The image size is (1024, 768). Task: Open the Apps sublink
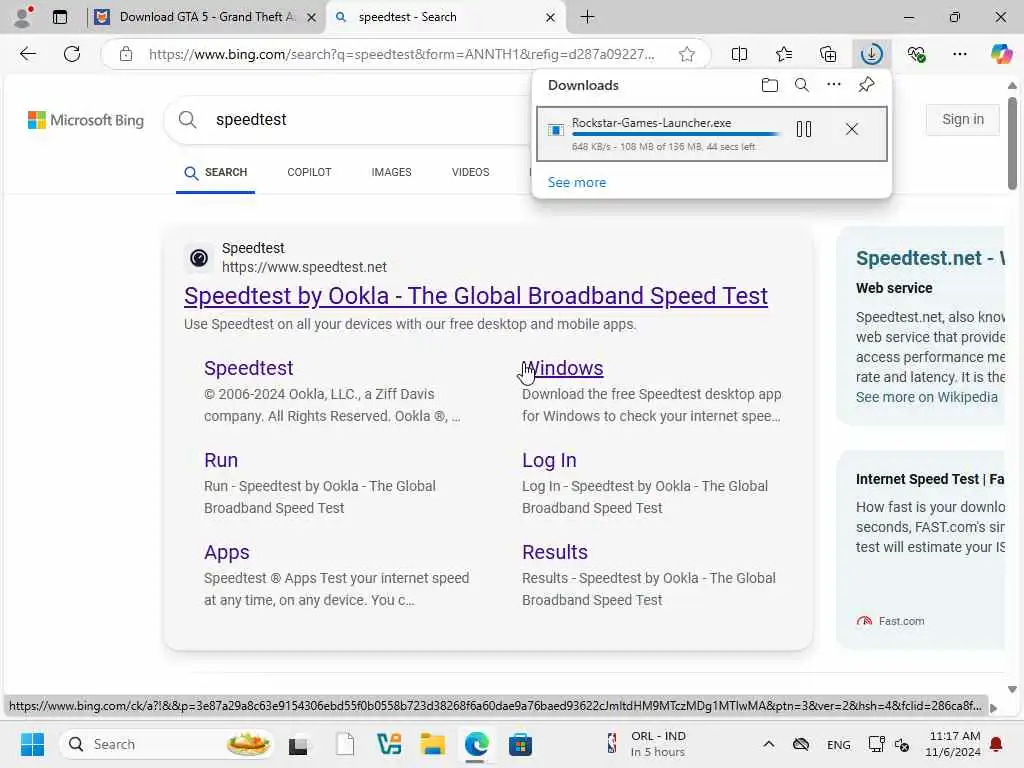coord(227,552)
